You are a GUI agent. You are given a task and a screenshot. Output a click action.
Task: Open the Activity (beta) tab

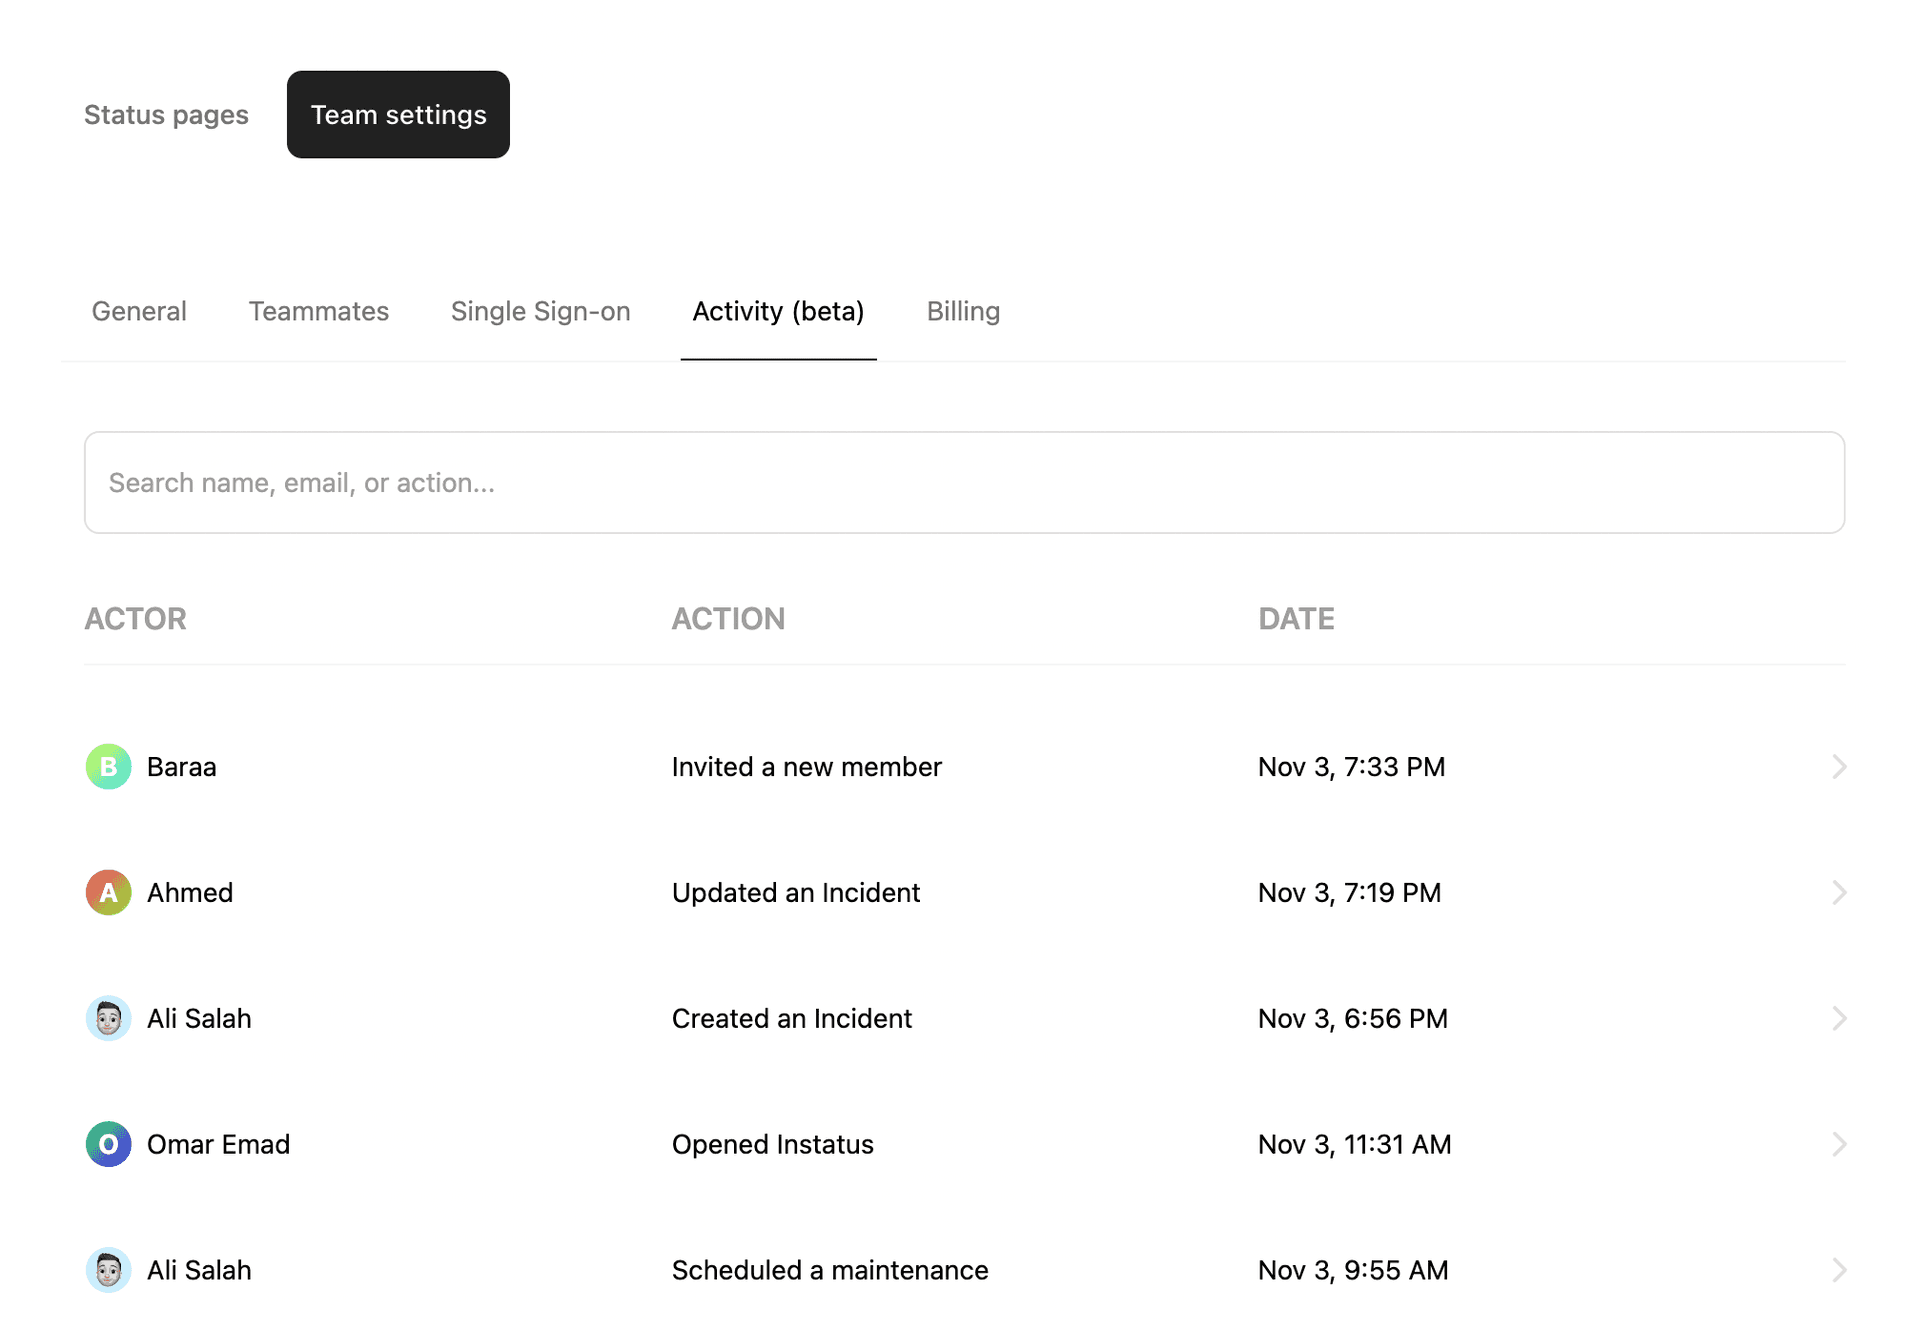[778, 311]
